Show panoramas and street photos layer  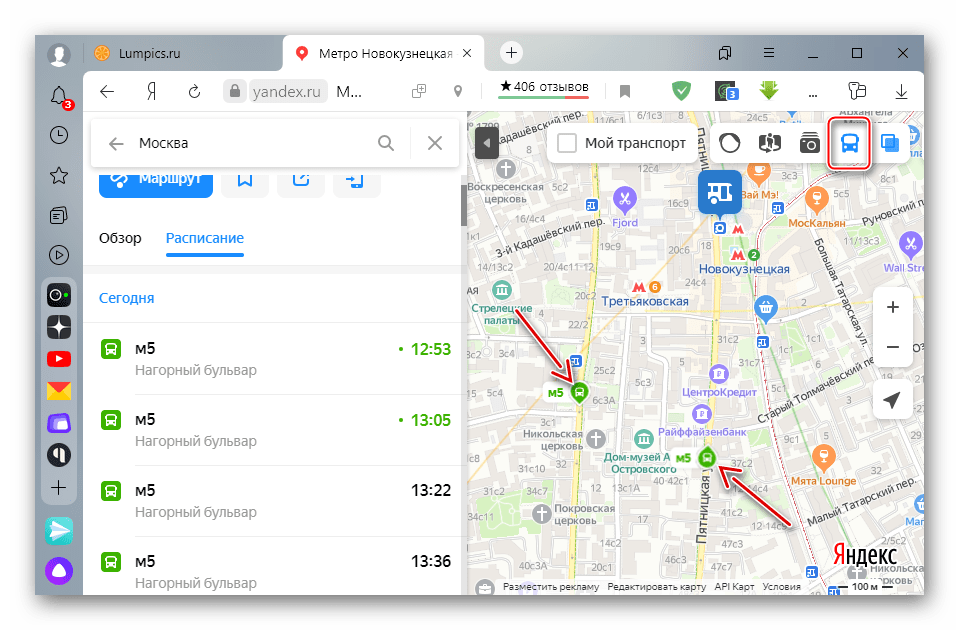point(809,143)
